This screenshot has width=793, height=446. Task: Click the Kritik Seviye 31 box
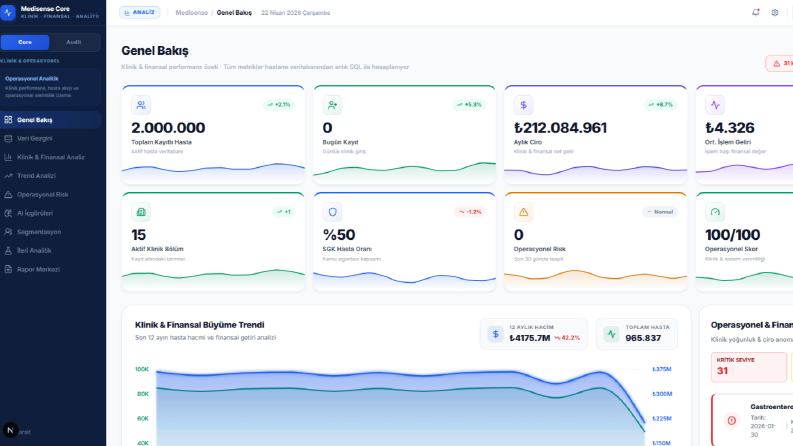pyautogui.click(x=749, y=367)
